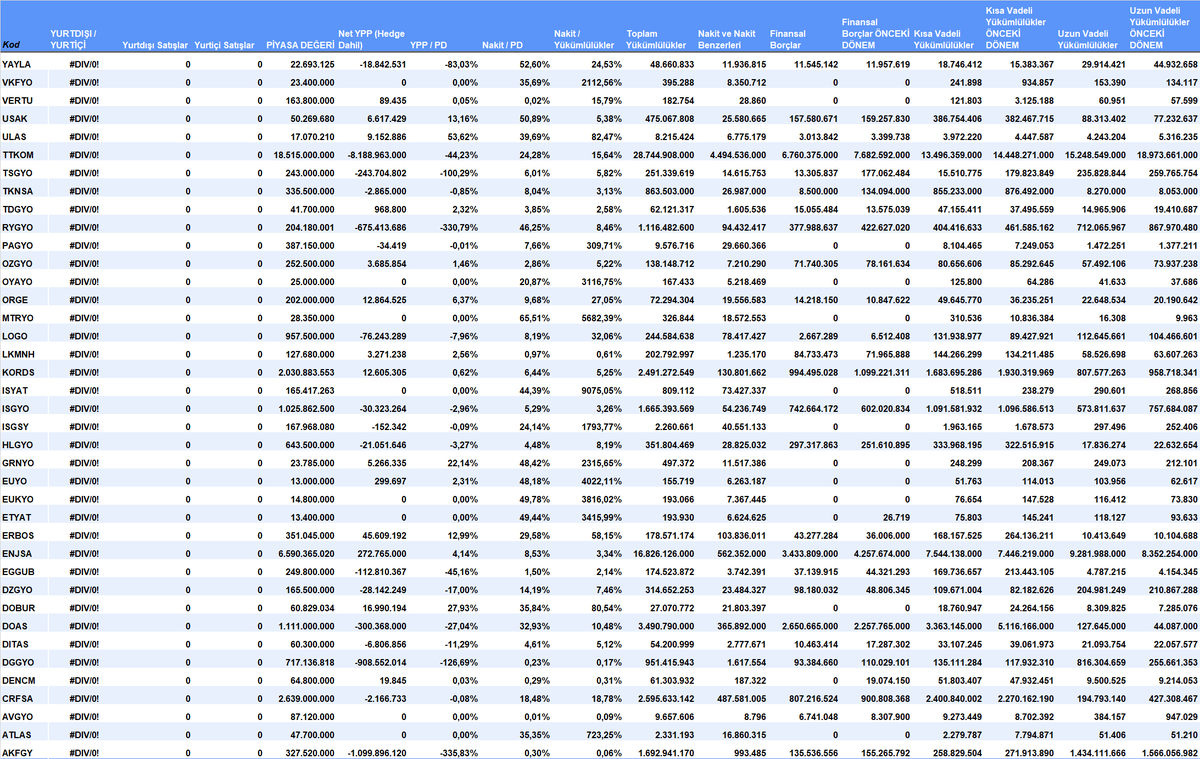Select the Nakit / PD column header
The height and width of the screenshot is (759, 1200).
pyautogui.click(x=502, y=45)
